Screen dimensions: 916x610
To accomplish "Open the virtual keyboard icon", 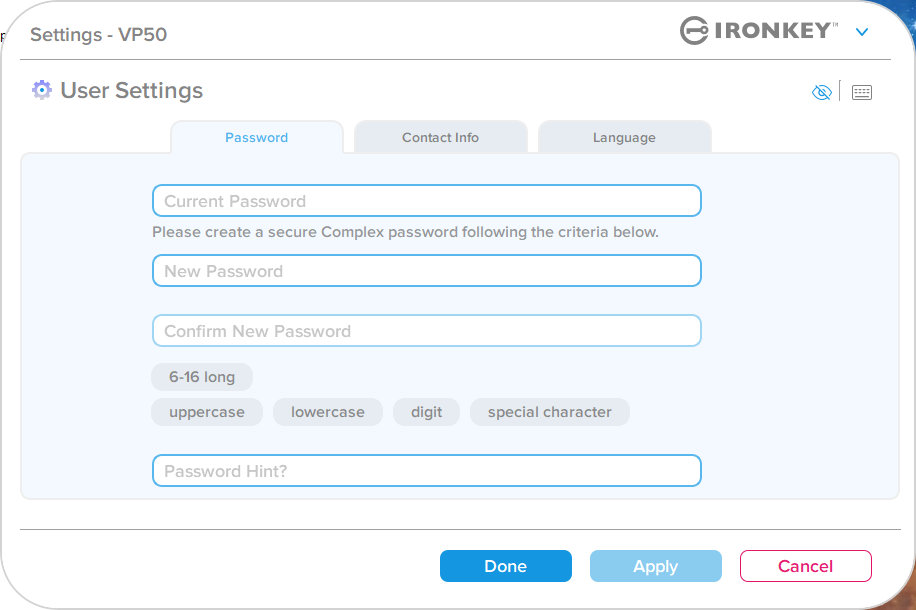I will click(x=862, y=92).
